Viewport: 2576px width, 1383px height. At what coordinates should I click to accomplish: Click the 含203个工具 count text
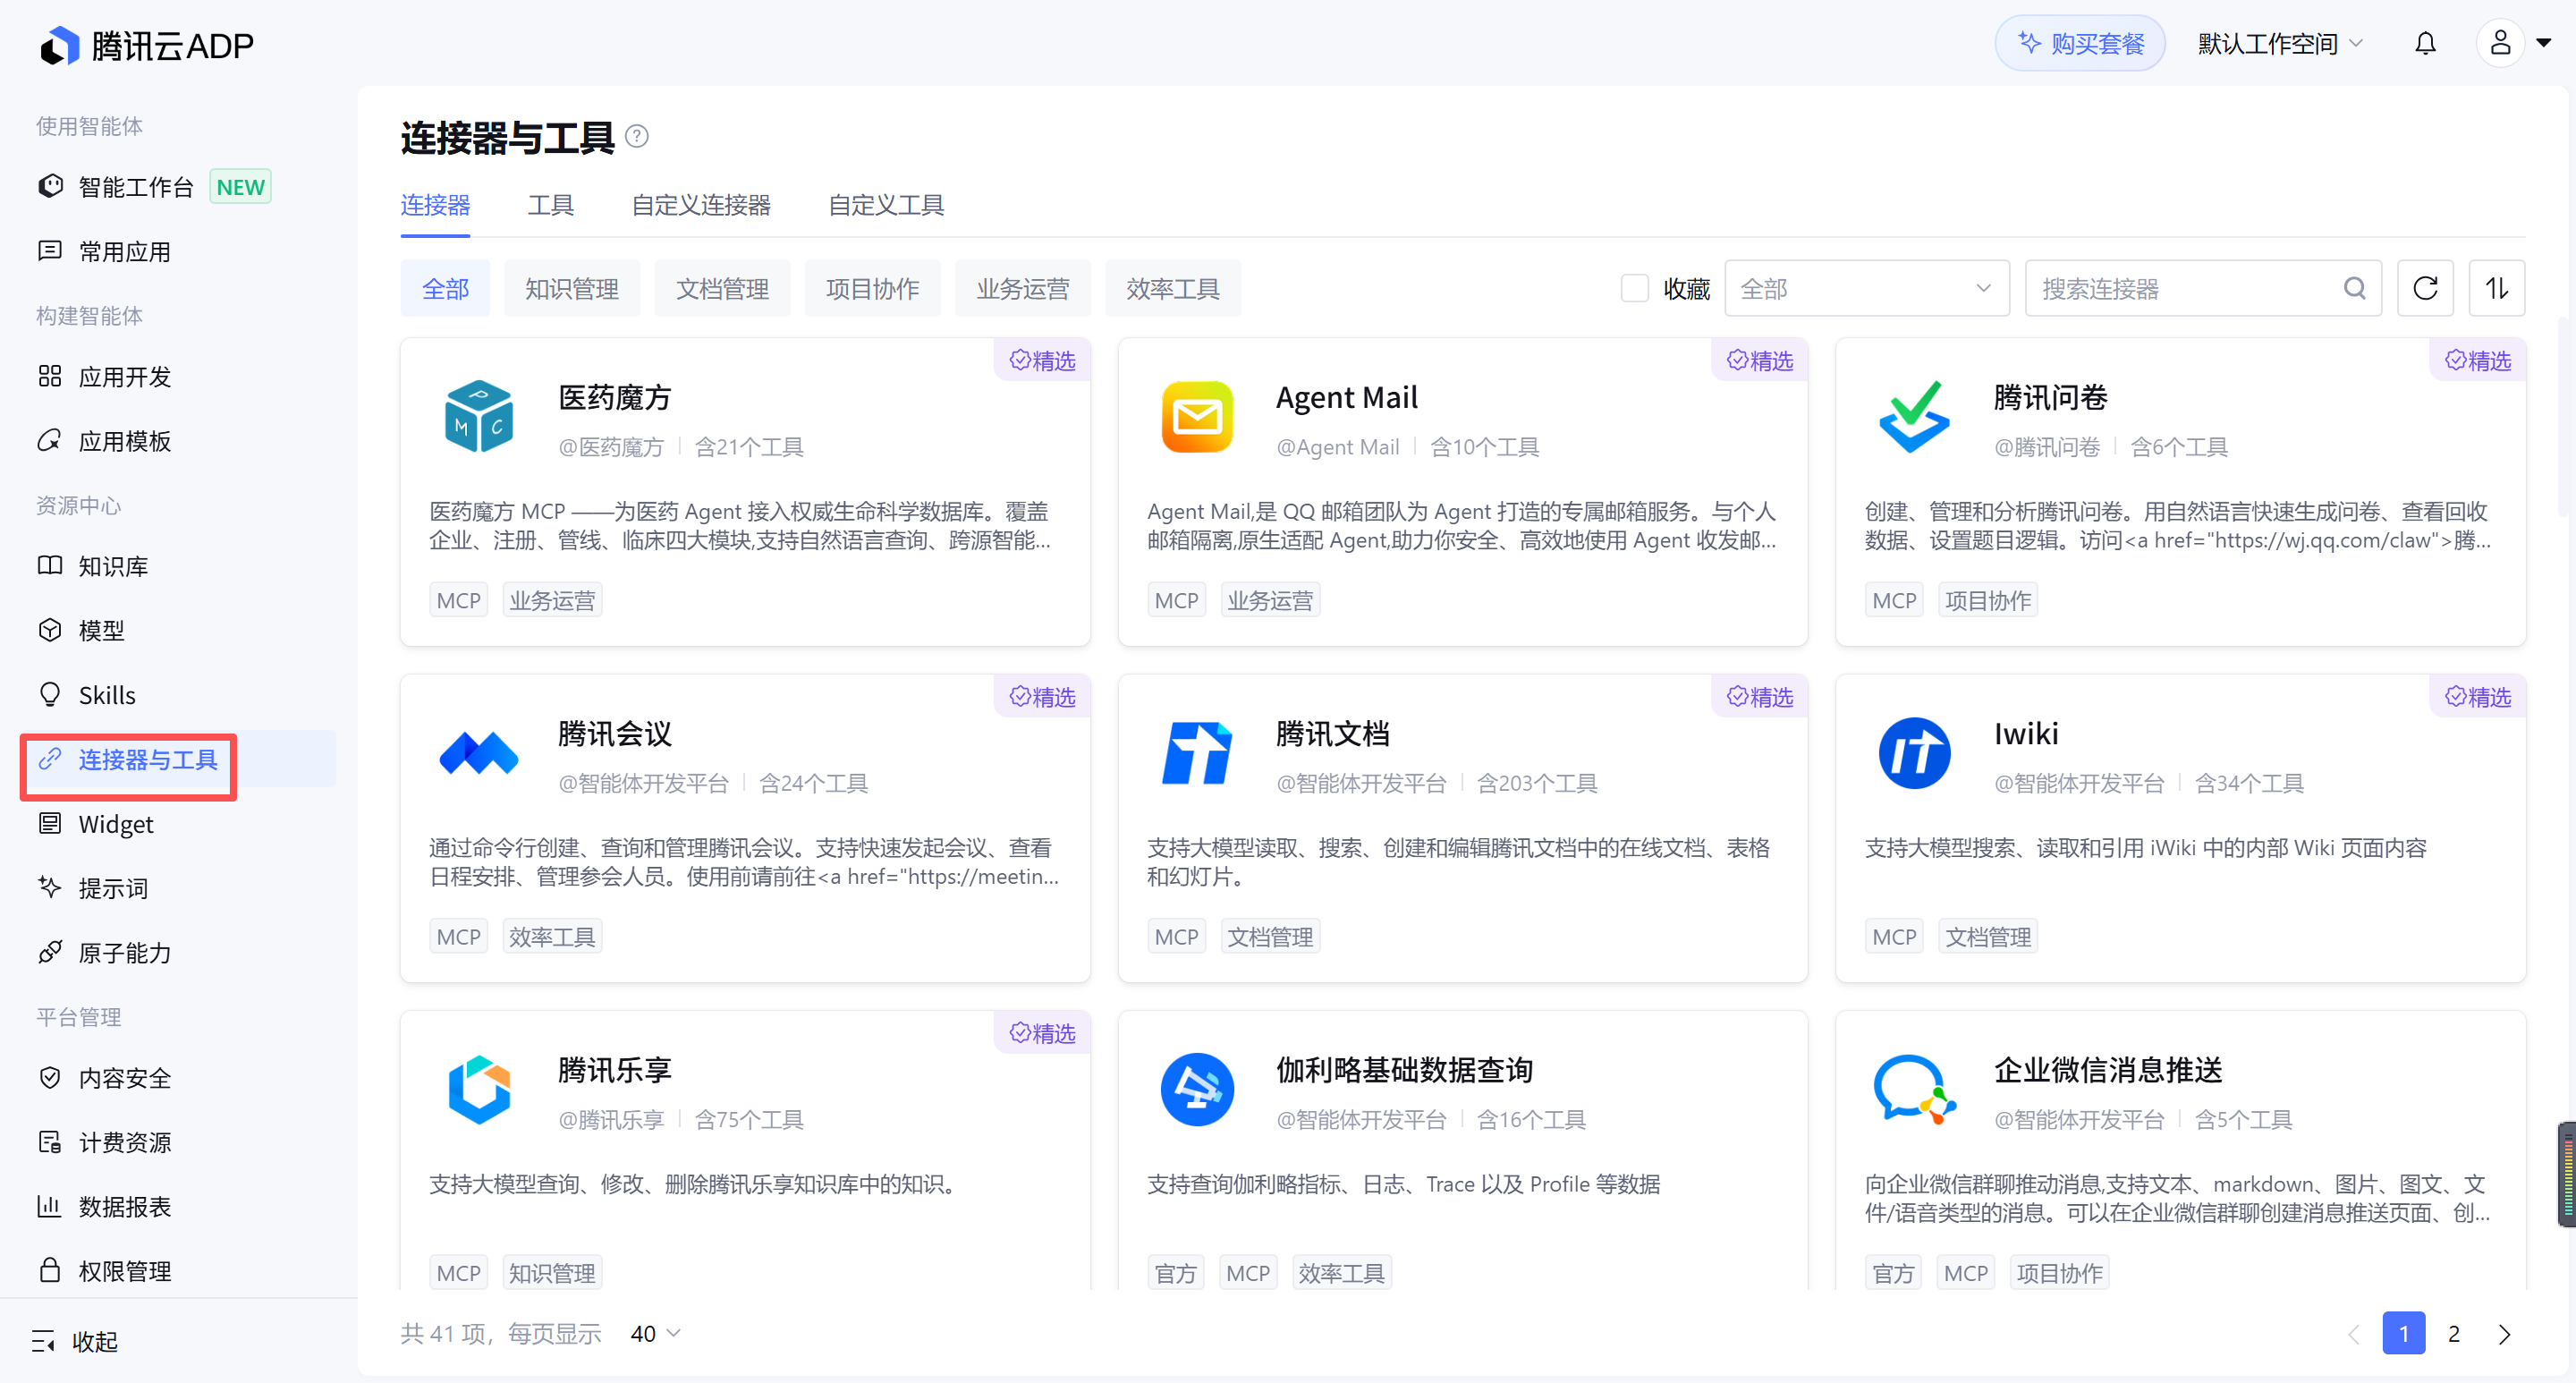coord(1537,783)
